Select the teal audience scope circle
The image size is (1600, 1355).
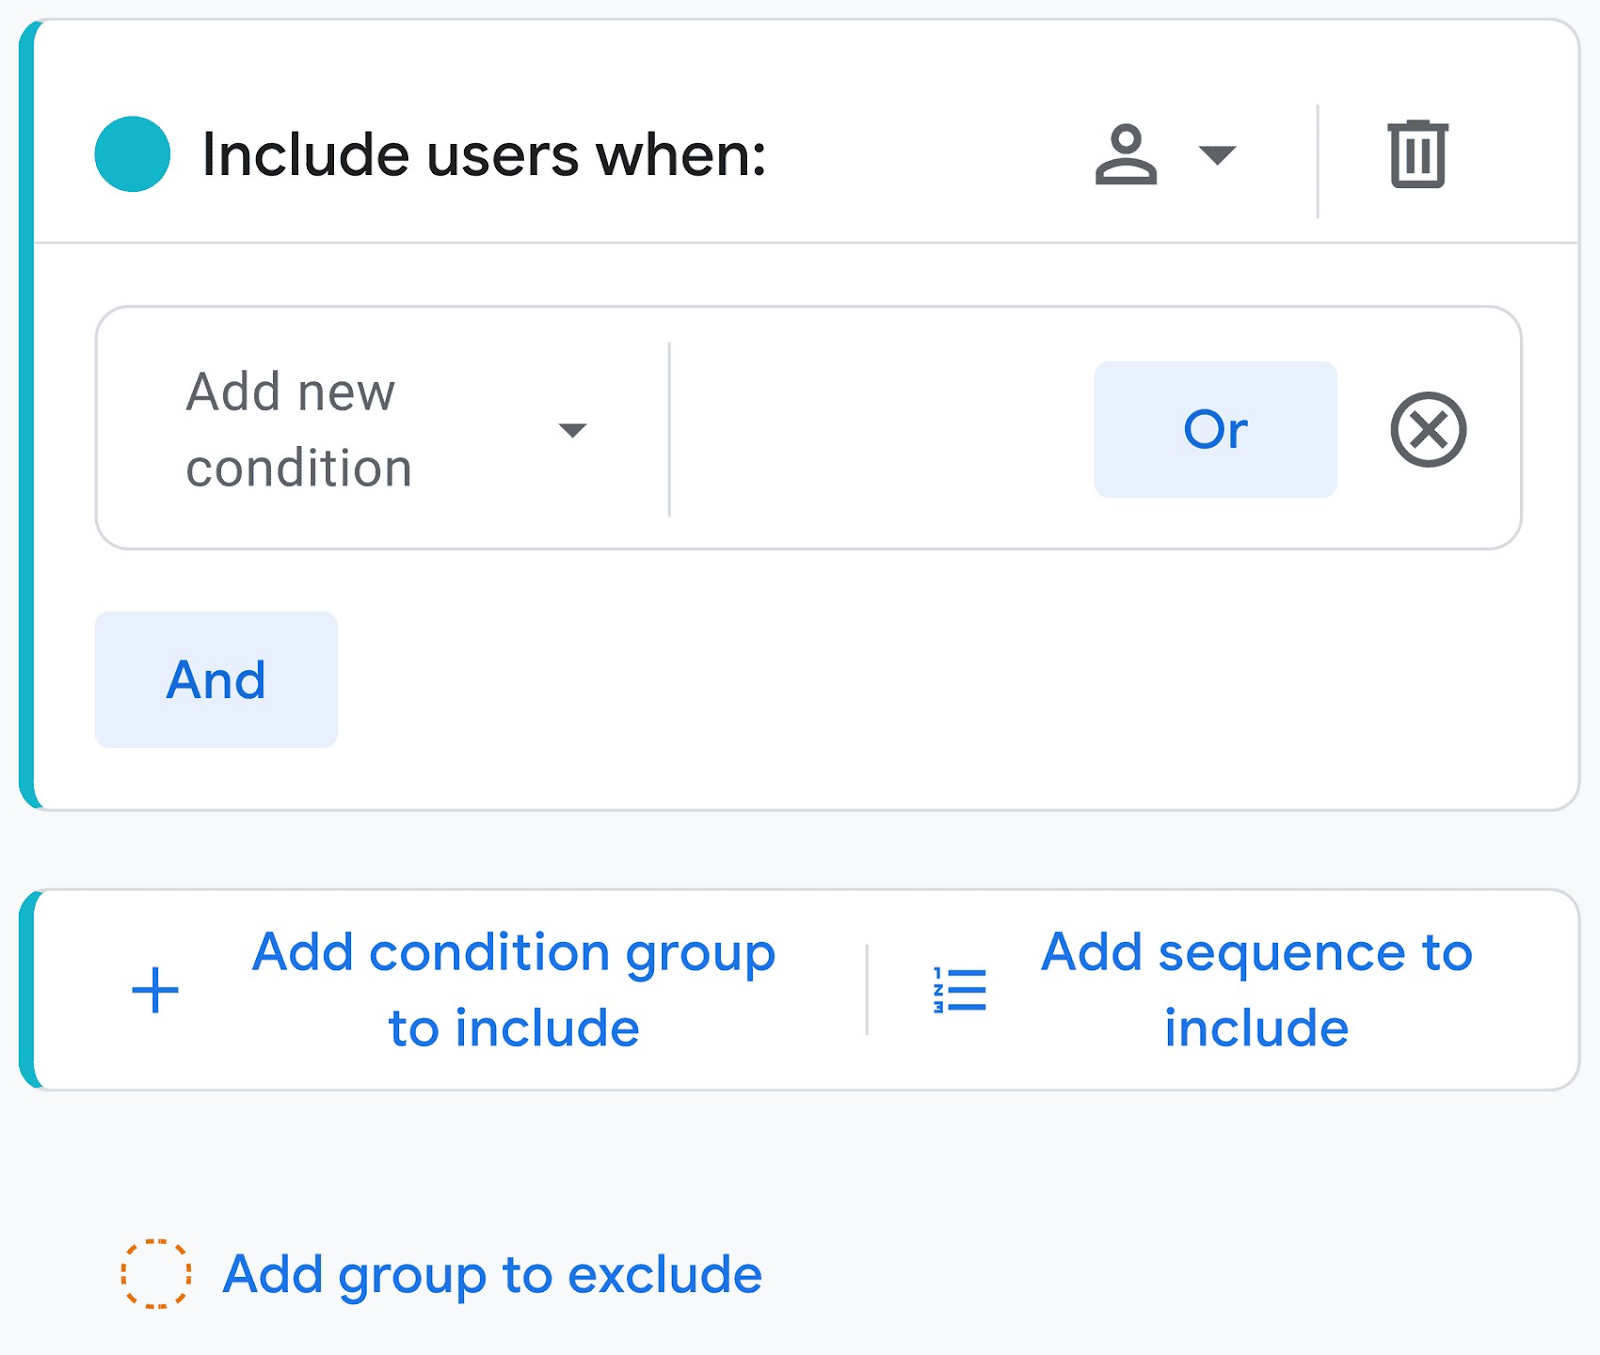(133, 155)
